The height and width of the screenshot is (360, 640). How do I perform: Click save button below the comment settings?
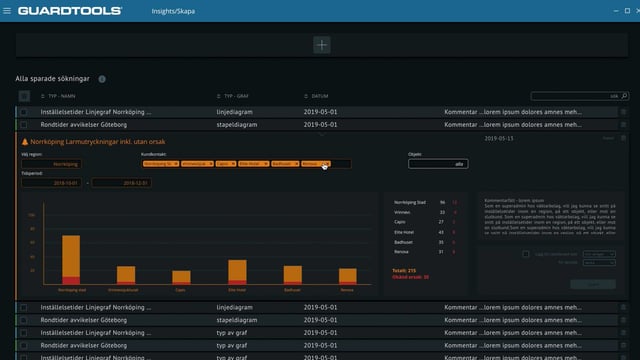pyautogui.click(x=593, y=284)
